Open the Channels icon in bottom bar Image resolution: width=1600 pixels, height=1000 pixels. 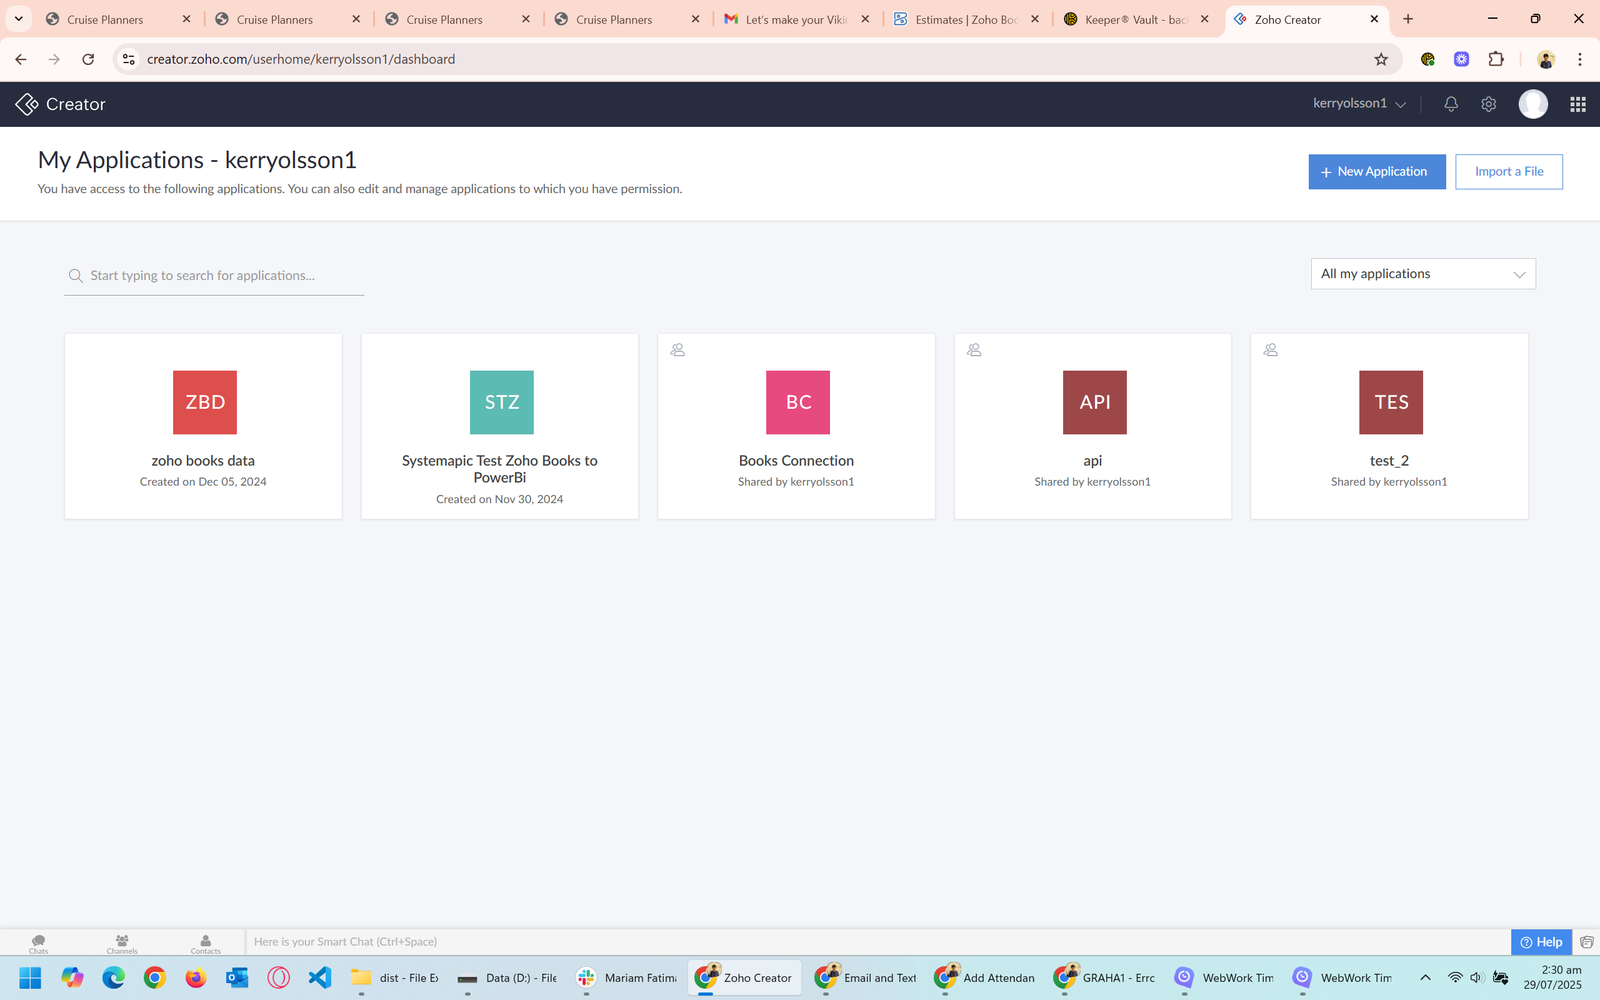[122, 944]
